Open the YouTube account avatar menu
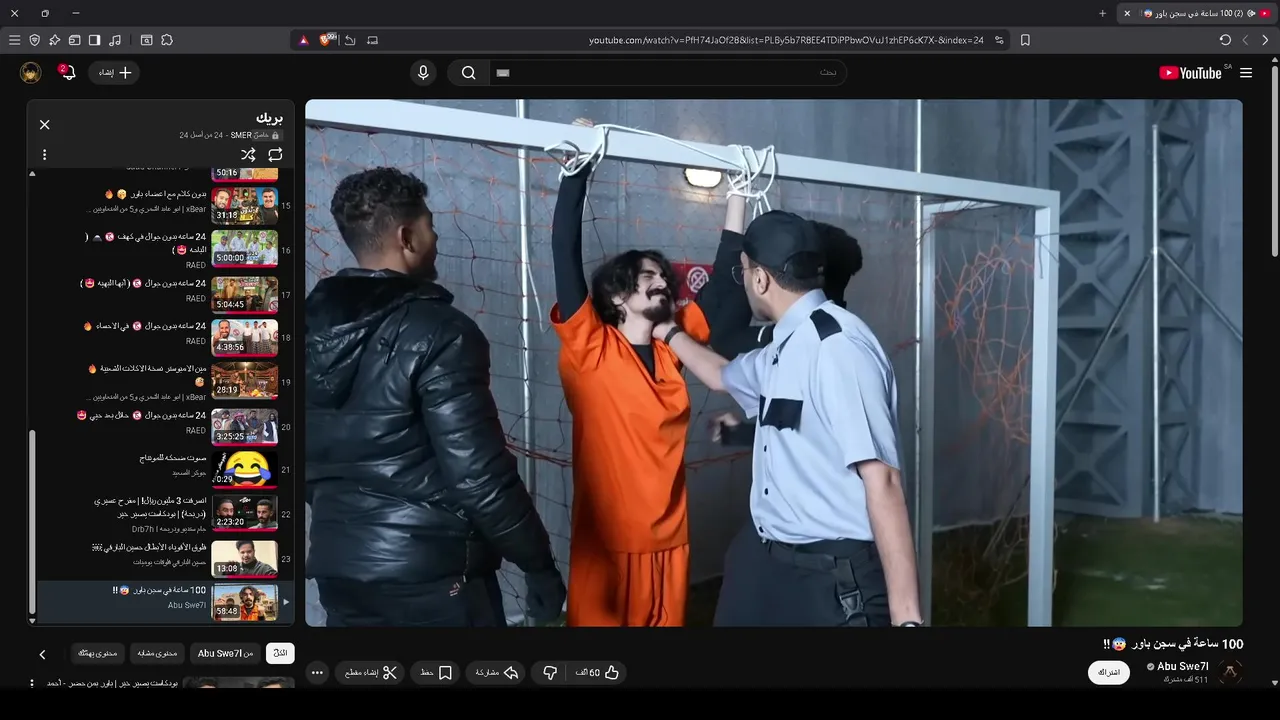 coord(31,72)
